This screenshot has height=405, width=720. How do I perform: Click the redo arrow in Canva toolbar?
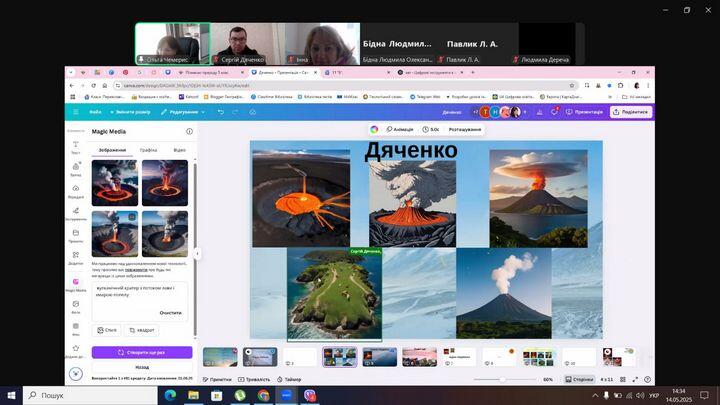pyautogui.click(x=235, y=112)
